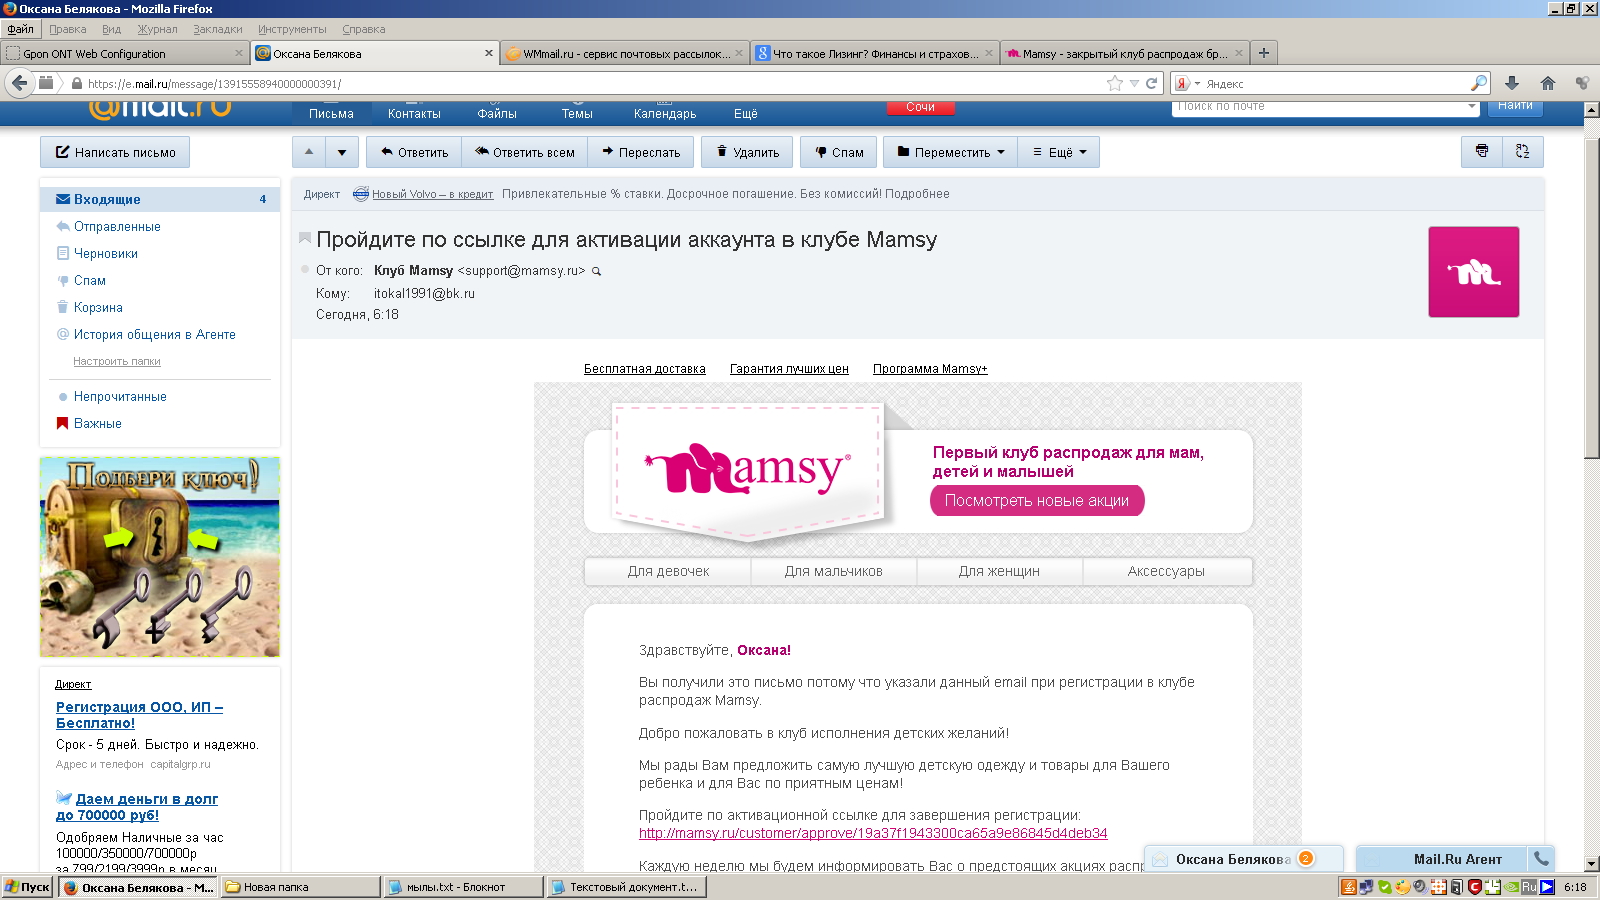
Task: Mark the message as Спам
Action: (839, 152)
